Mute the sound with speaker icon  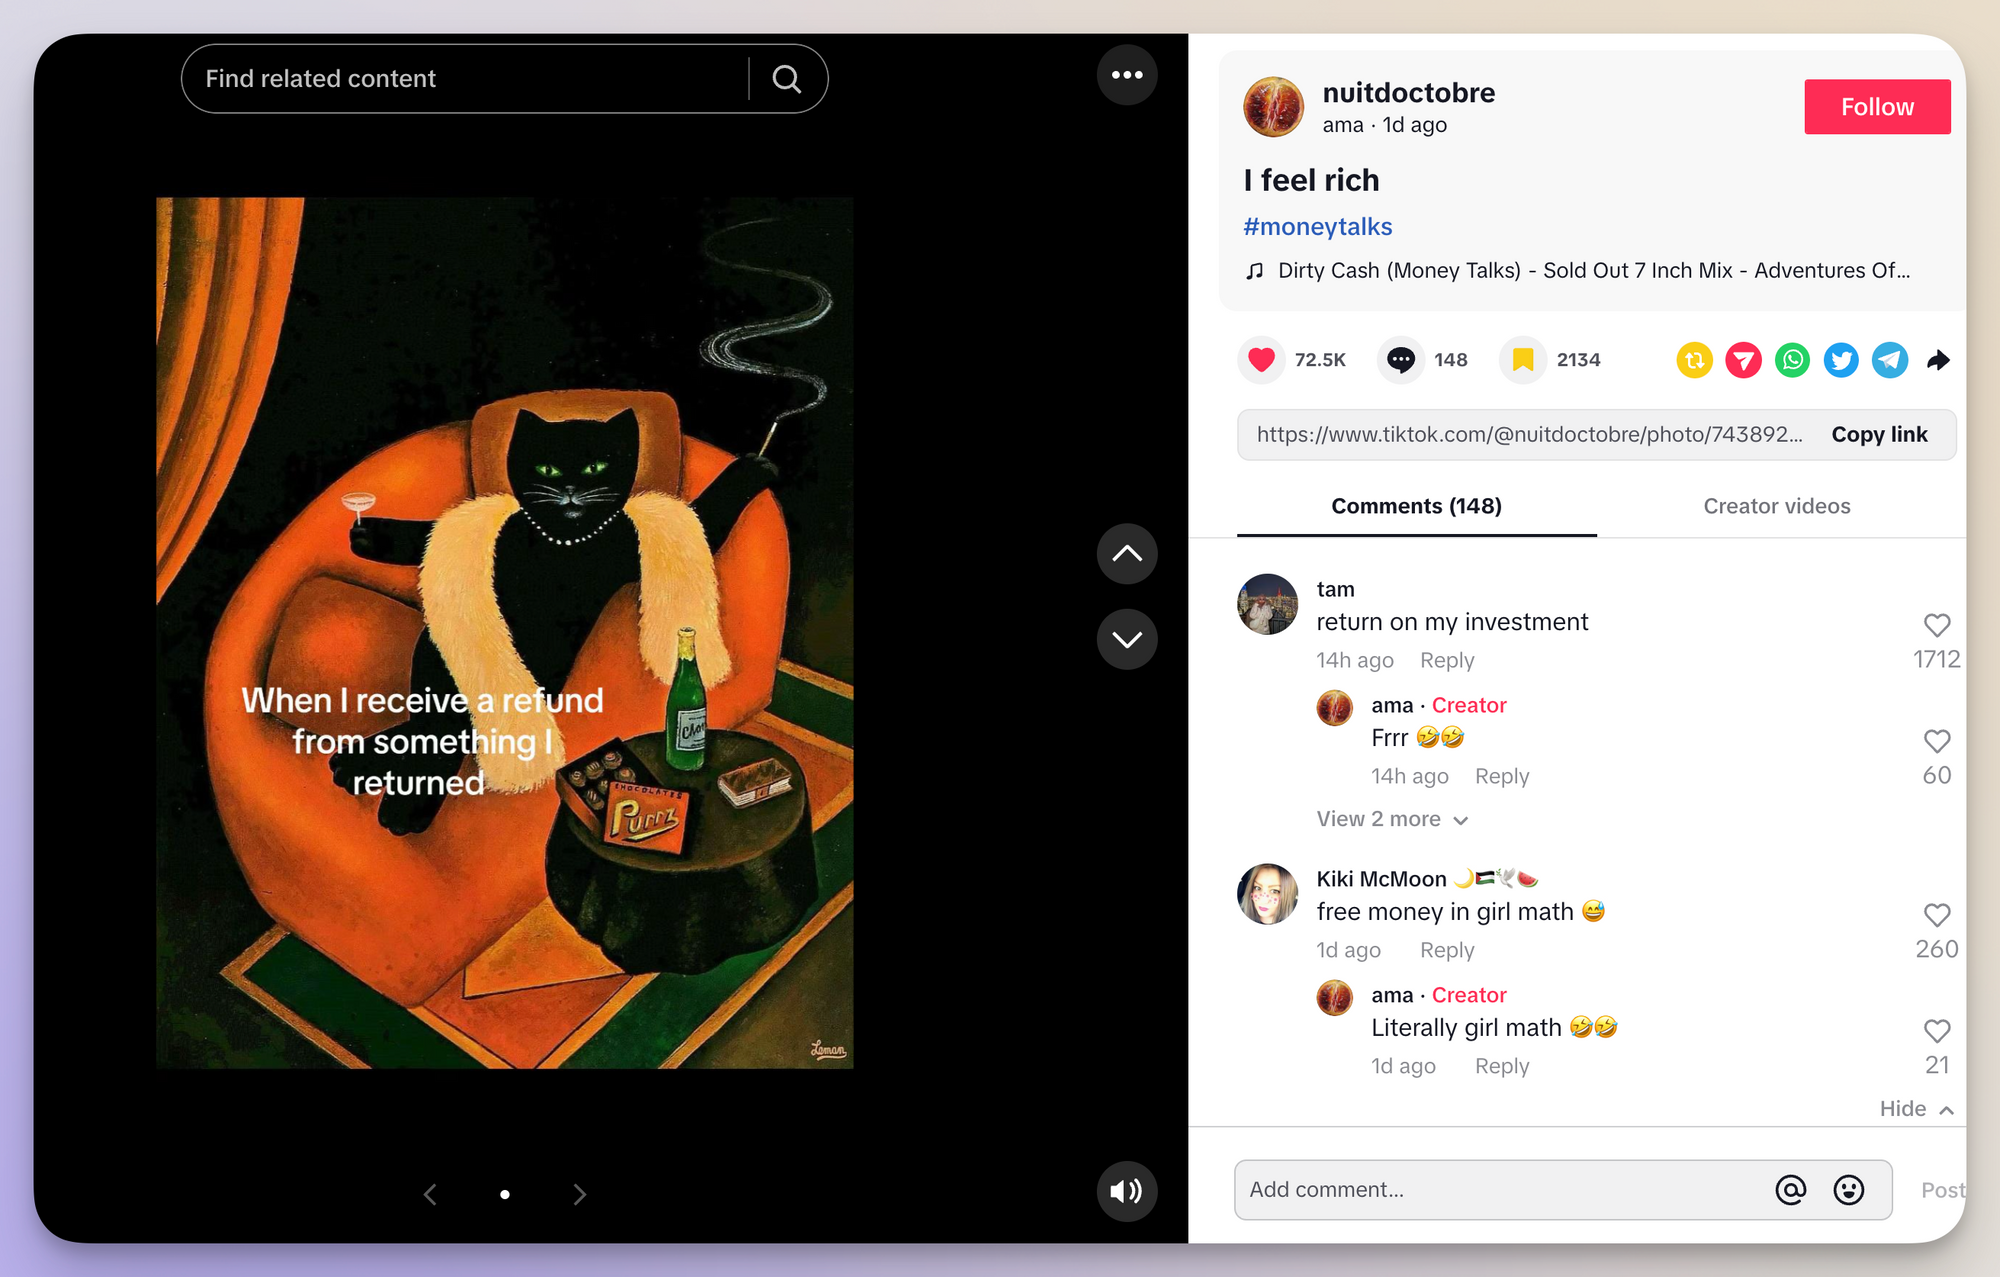pyautogui.click(x=1127, y=1191)
